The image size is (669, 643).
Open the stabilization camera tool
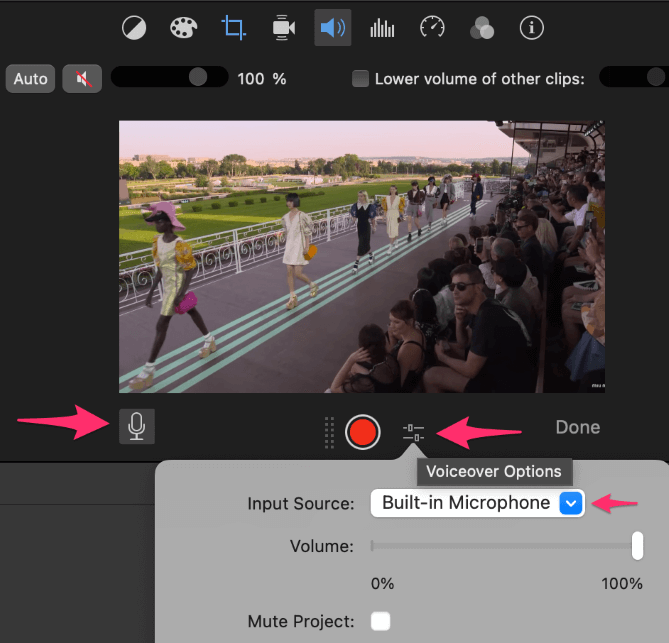283,27
